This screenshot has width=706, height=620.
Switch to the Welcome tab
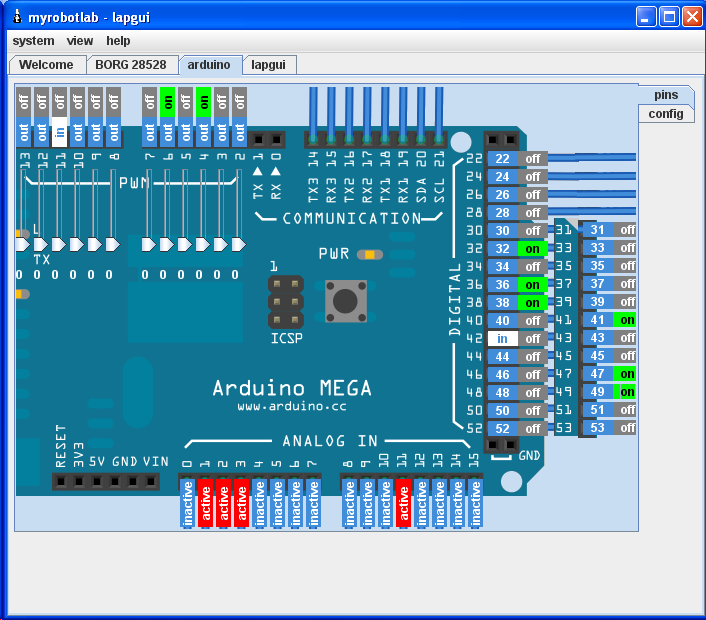click(x=46, y=65)
